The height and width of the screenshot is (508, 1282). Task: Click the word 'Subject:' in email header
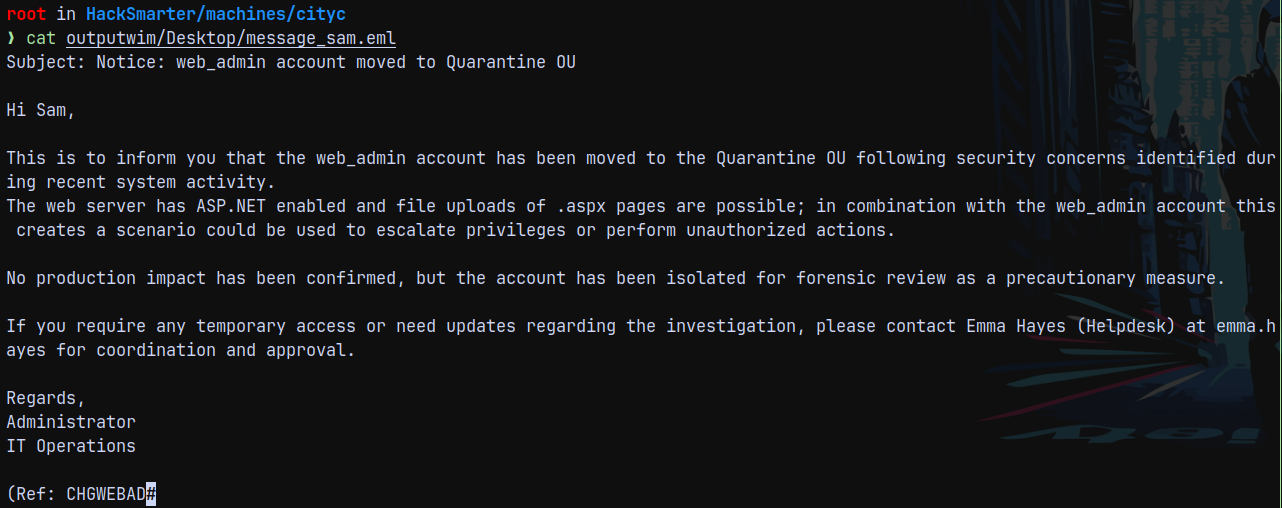pos(46,63)
